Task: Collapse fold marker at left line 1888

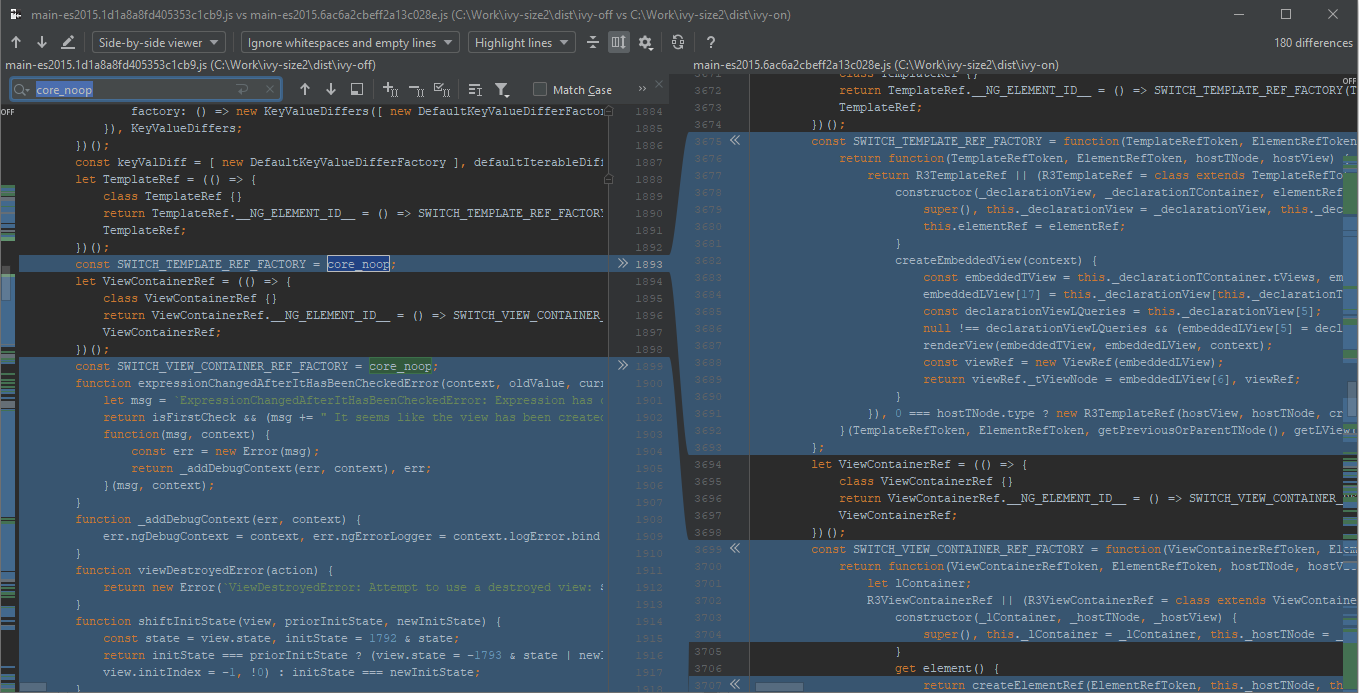Action: click(607, 179)
